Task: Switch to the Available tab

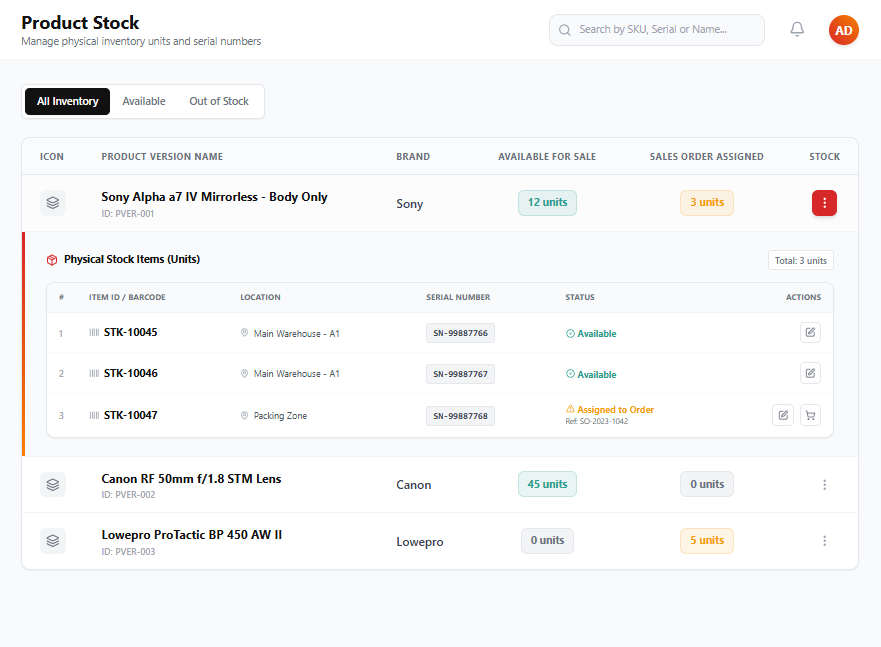Action: pyautogui.click(x=144, y=101)
